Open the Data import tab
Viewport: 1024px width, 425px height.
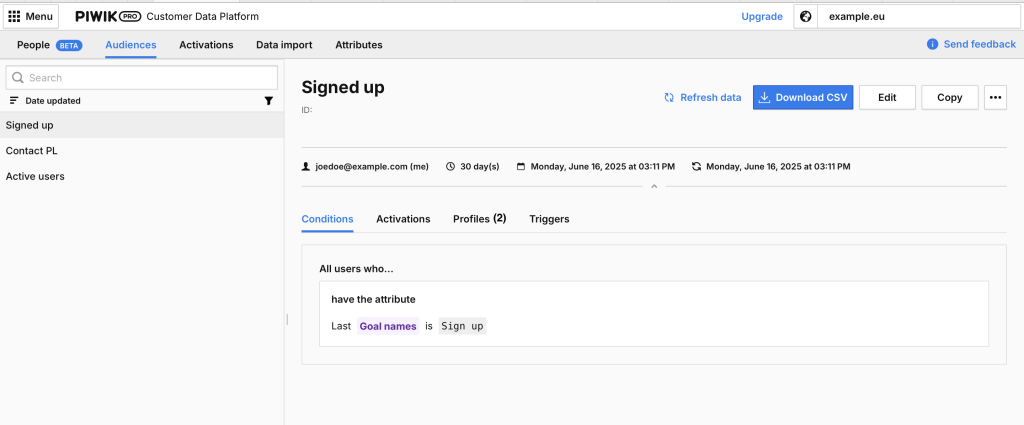coord(284,45)
